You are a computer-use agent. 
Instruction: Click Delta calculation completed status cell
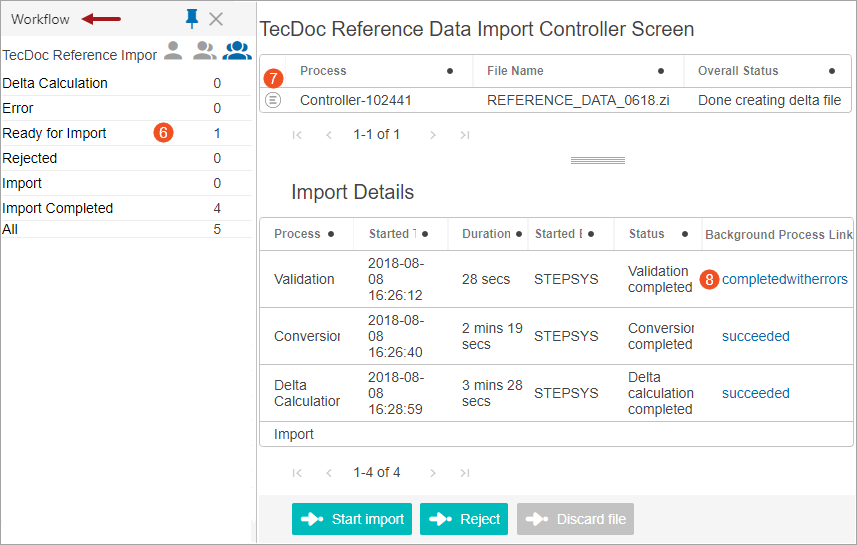660,393
